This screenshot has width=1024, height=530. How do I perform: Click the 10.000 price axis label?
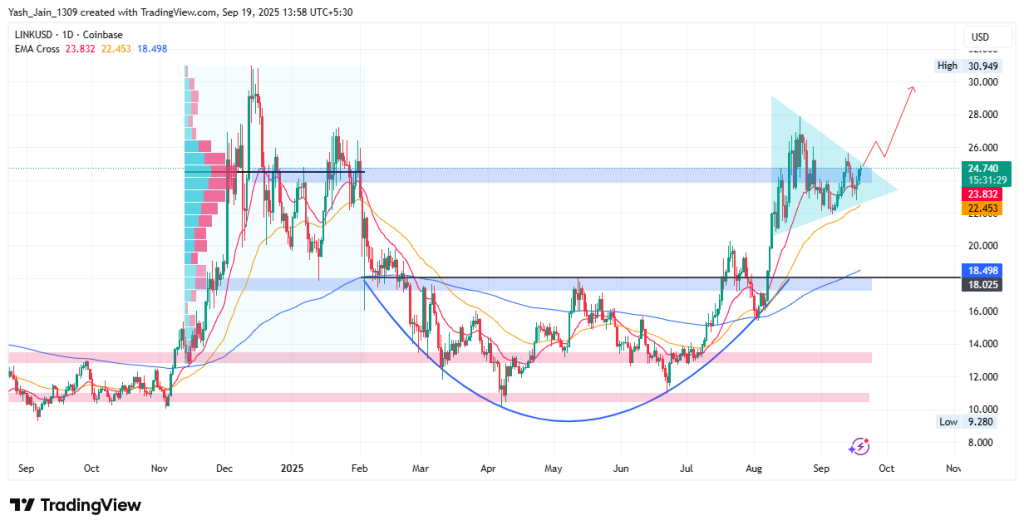tap(982, 409)
